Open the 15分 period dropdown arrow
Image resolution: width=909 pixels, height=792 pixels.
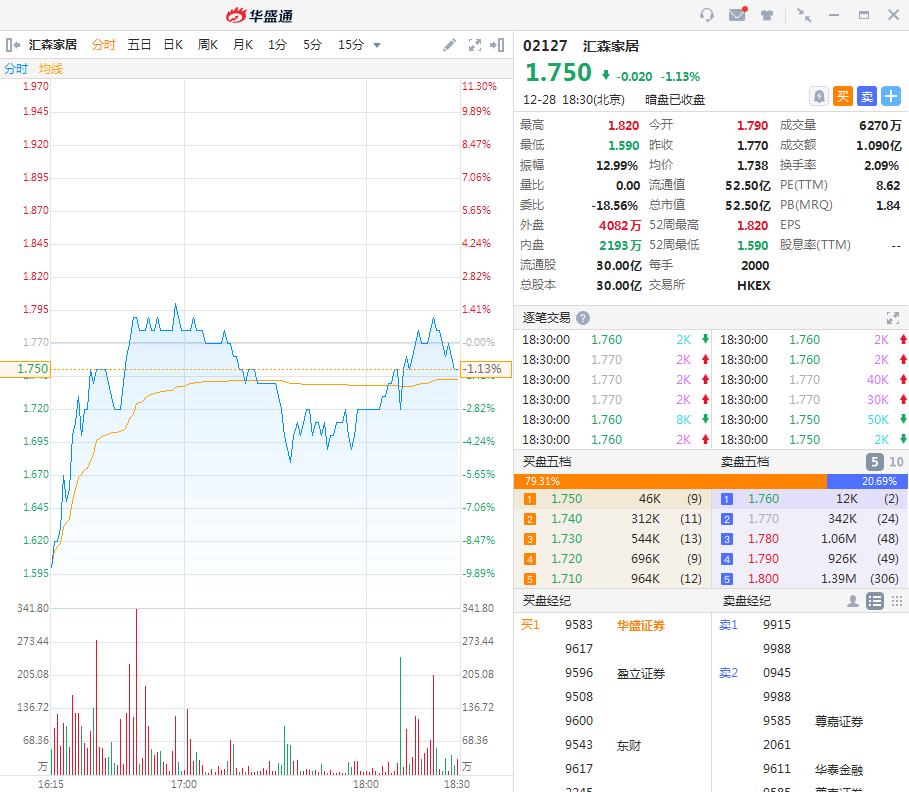[377, 45]
